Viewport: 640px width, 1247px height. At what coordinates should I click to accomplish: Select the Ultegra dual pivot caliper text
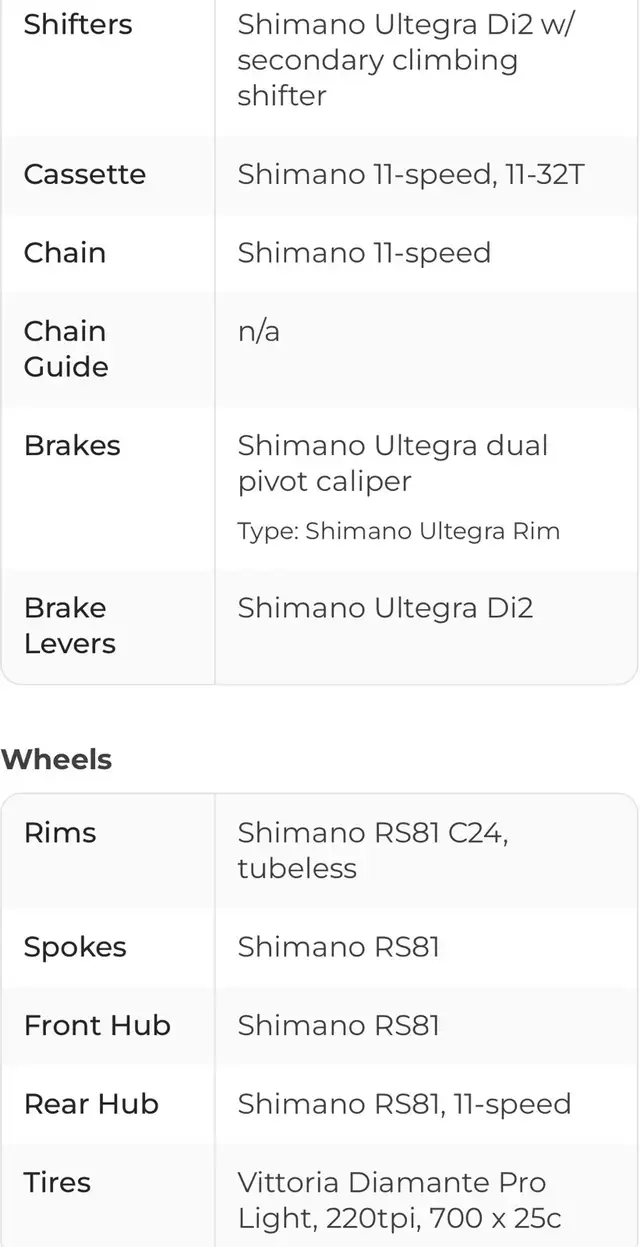click(392, 463)
